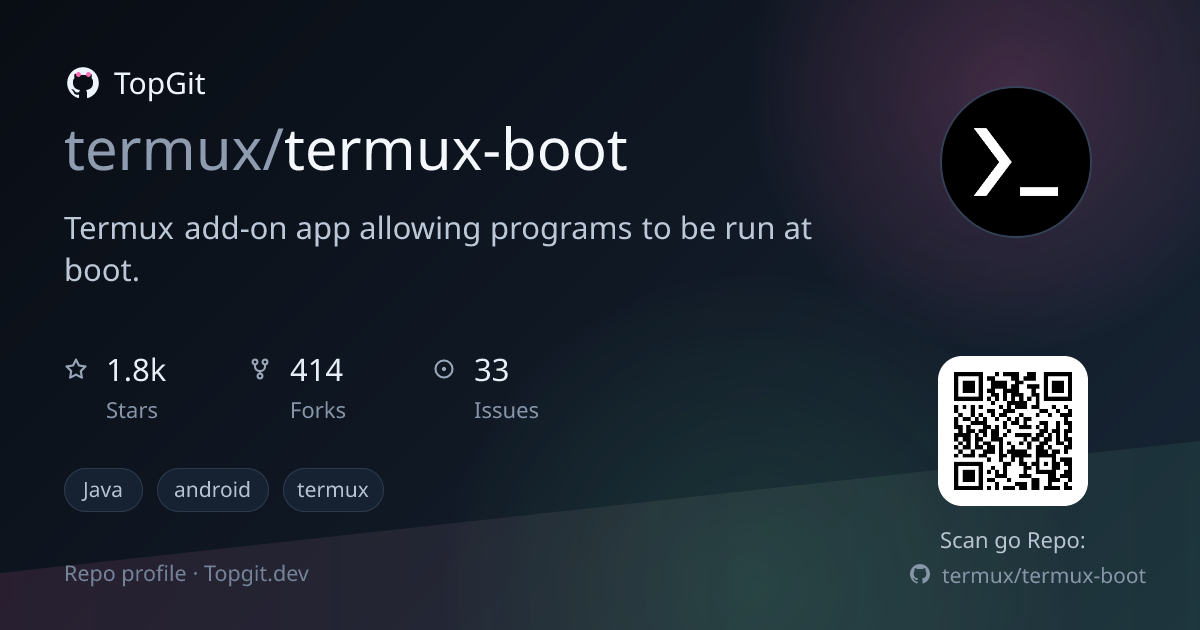
Task: Click the termux/ owner name in the title
Action: tap(174, 150)
